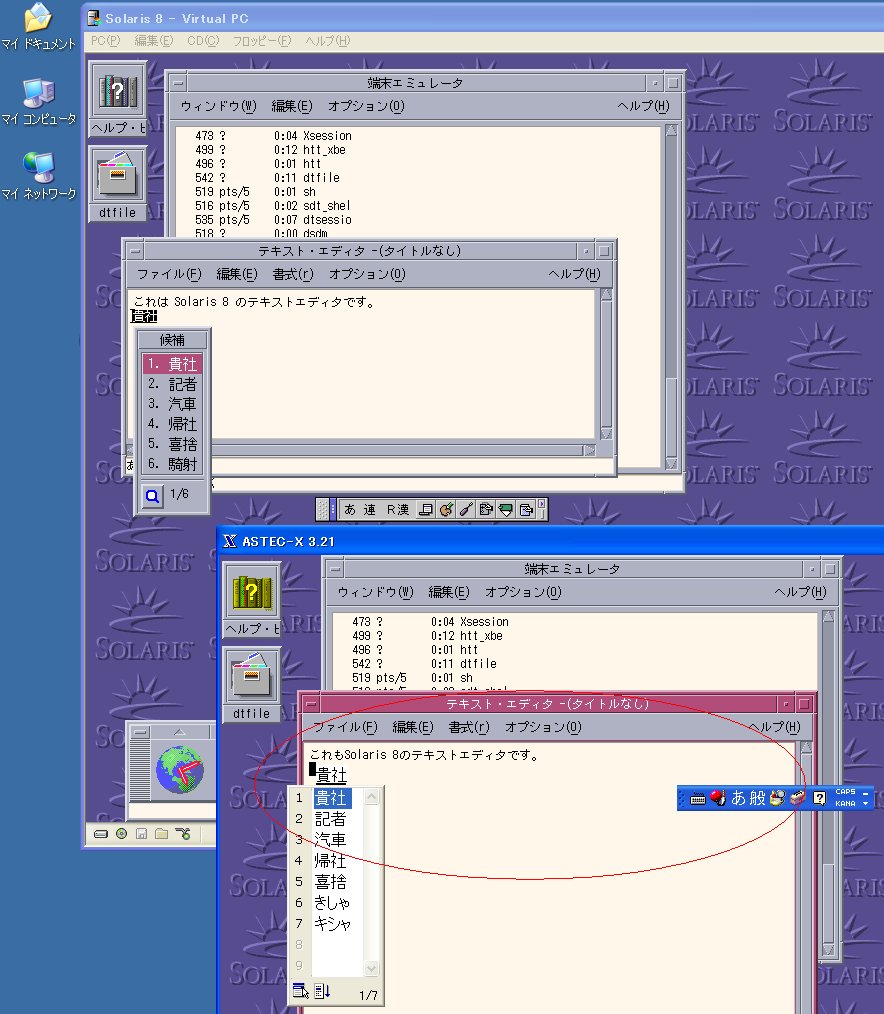Click the magnifier search icon in 候補 window
884x1014 pixels.
pos(153,496)
